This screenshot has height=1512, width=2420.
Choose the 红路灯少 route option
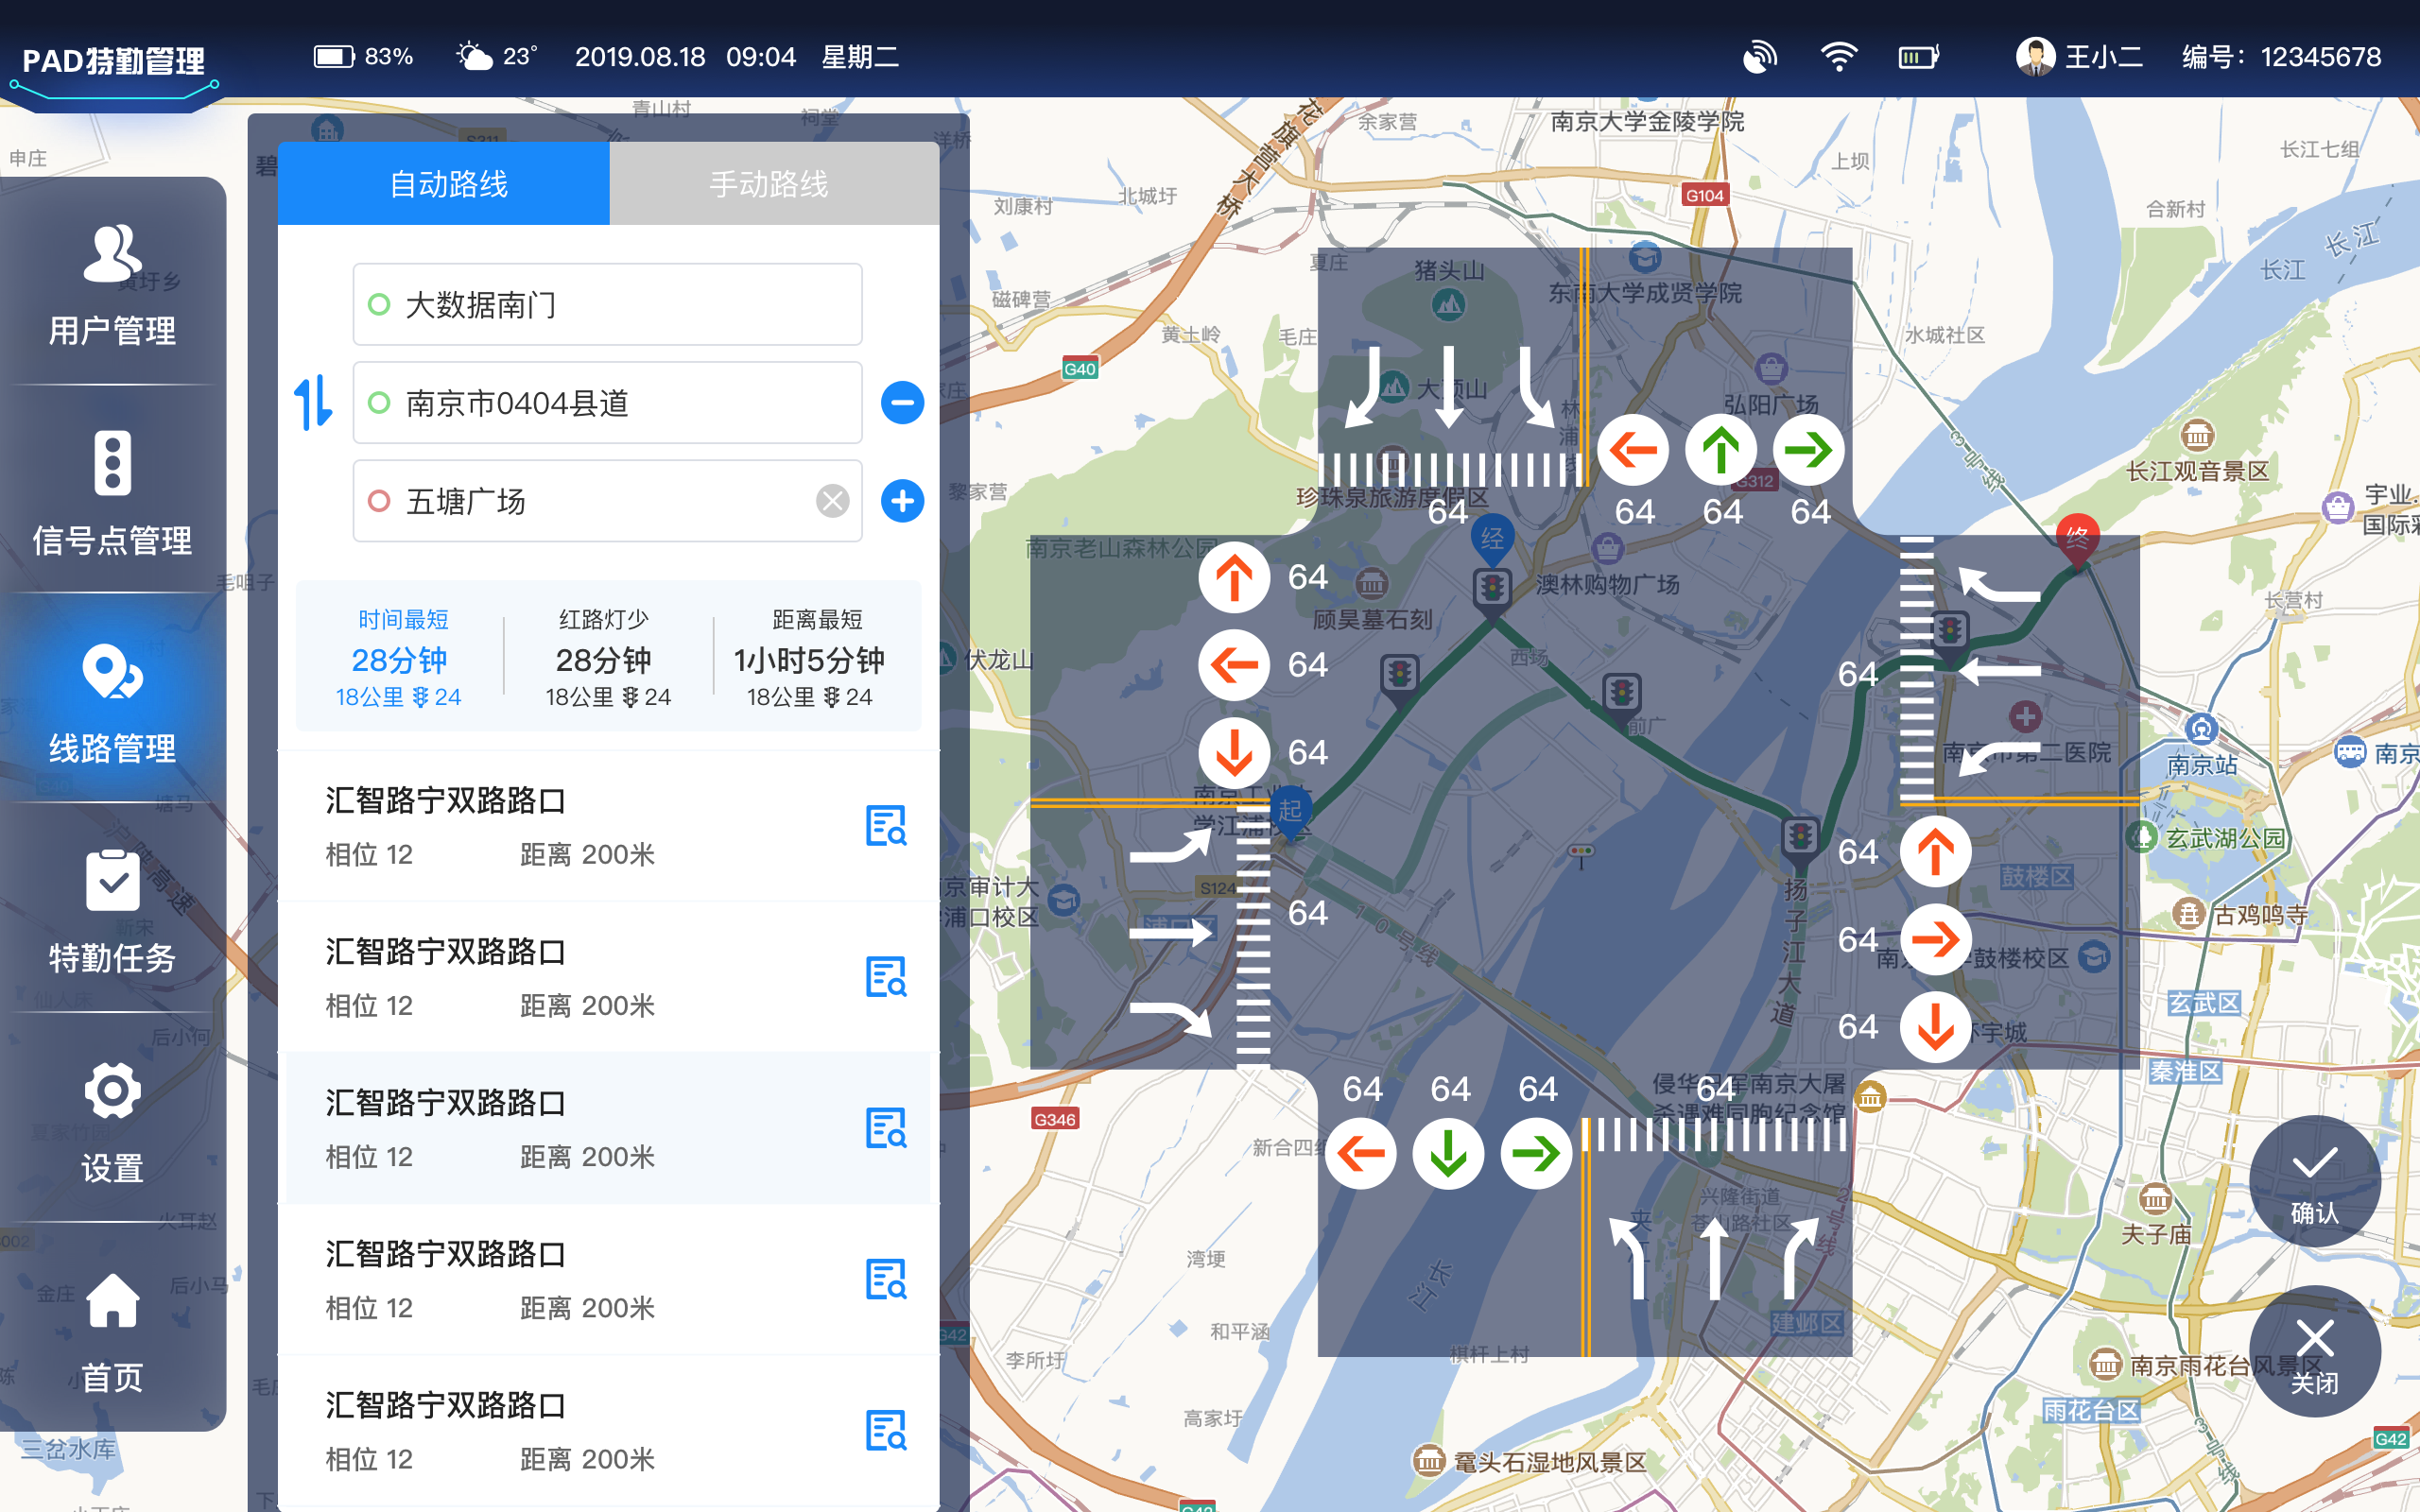[x=608, y=656]
